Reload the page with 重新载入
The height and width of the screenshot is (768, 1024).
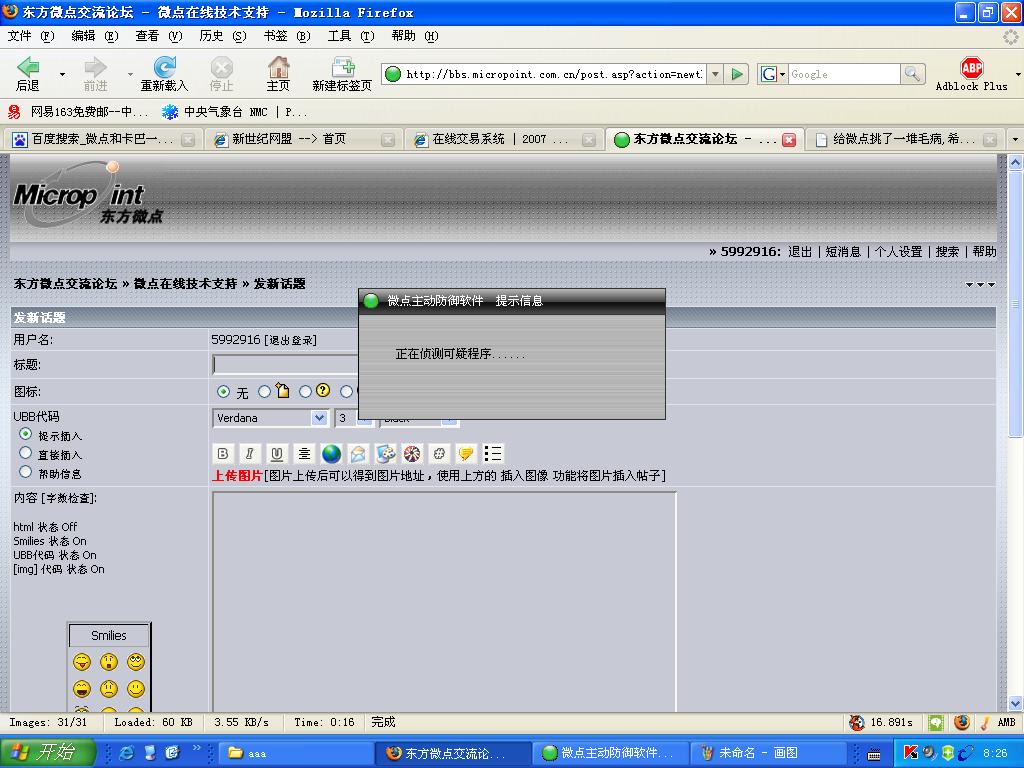(x=164, y=74)
